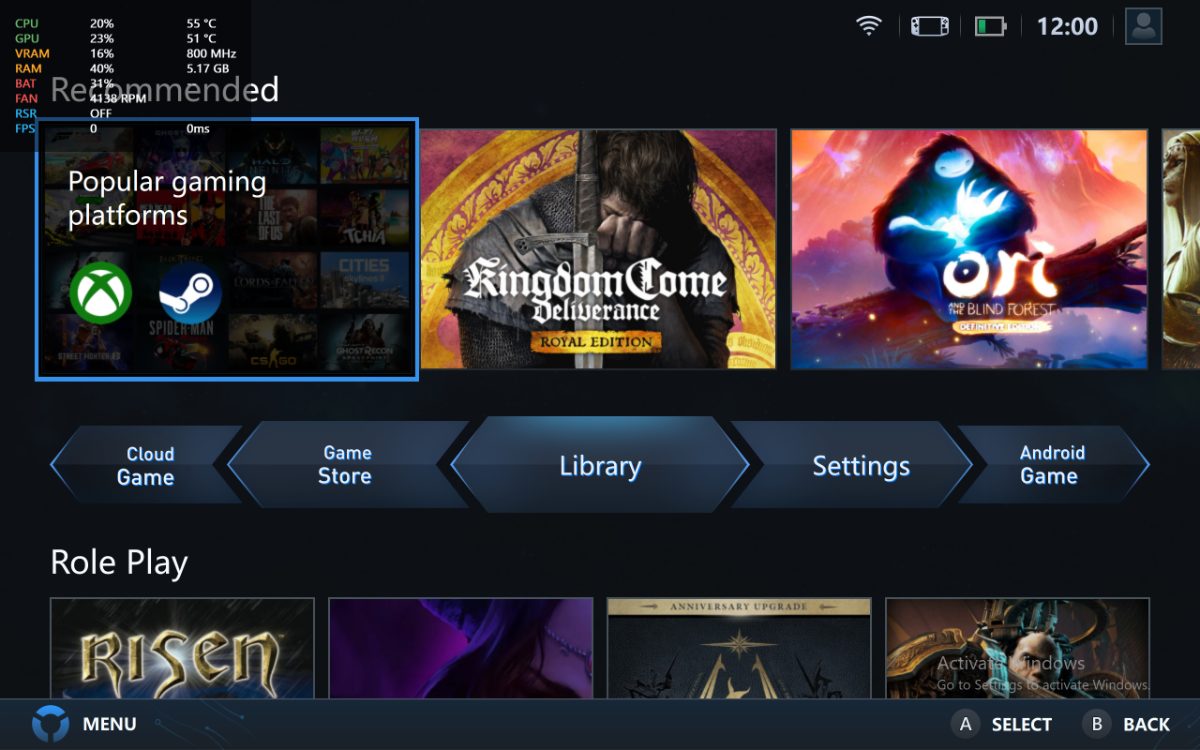This screenshot has width=1200, height=750.
Task: Click the A button Select icon
Action: (x=965, y=724)
